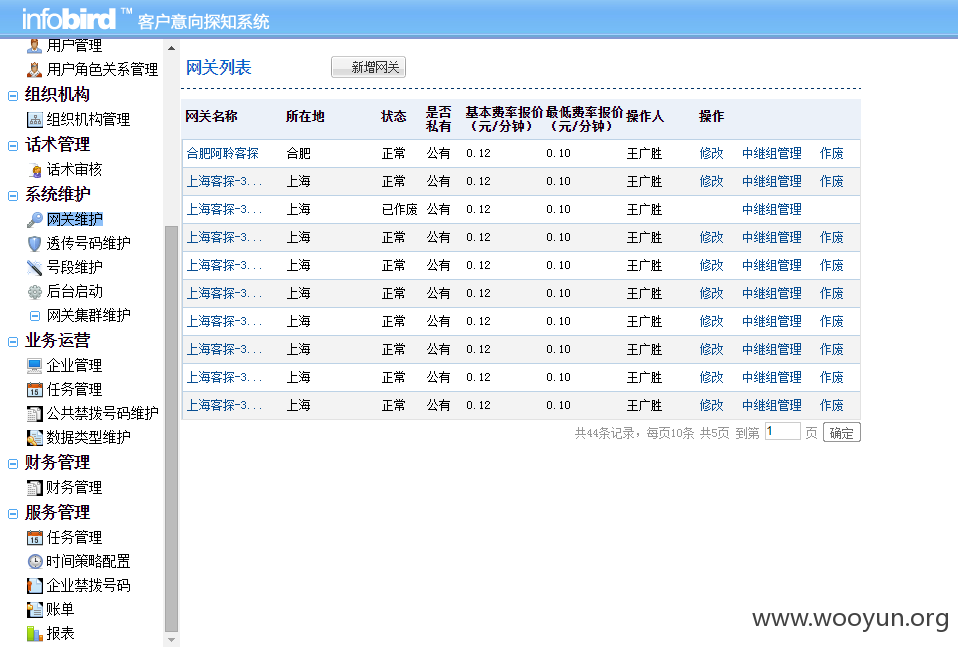Click the sidebar scrollbar down arrow

(172, 640)
